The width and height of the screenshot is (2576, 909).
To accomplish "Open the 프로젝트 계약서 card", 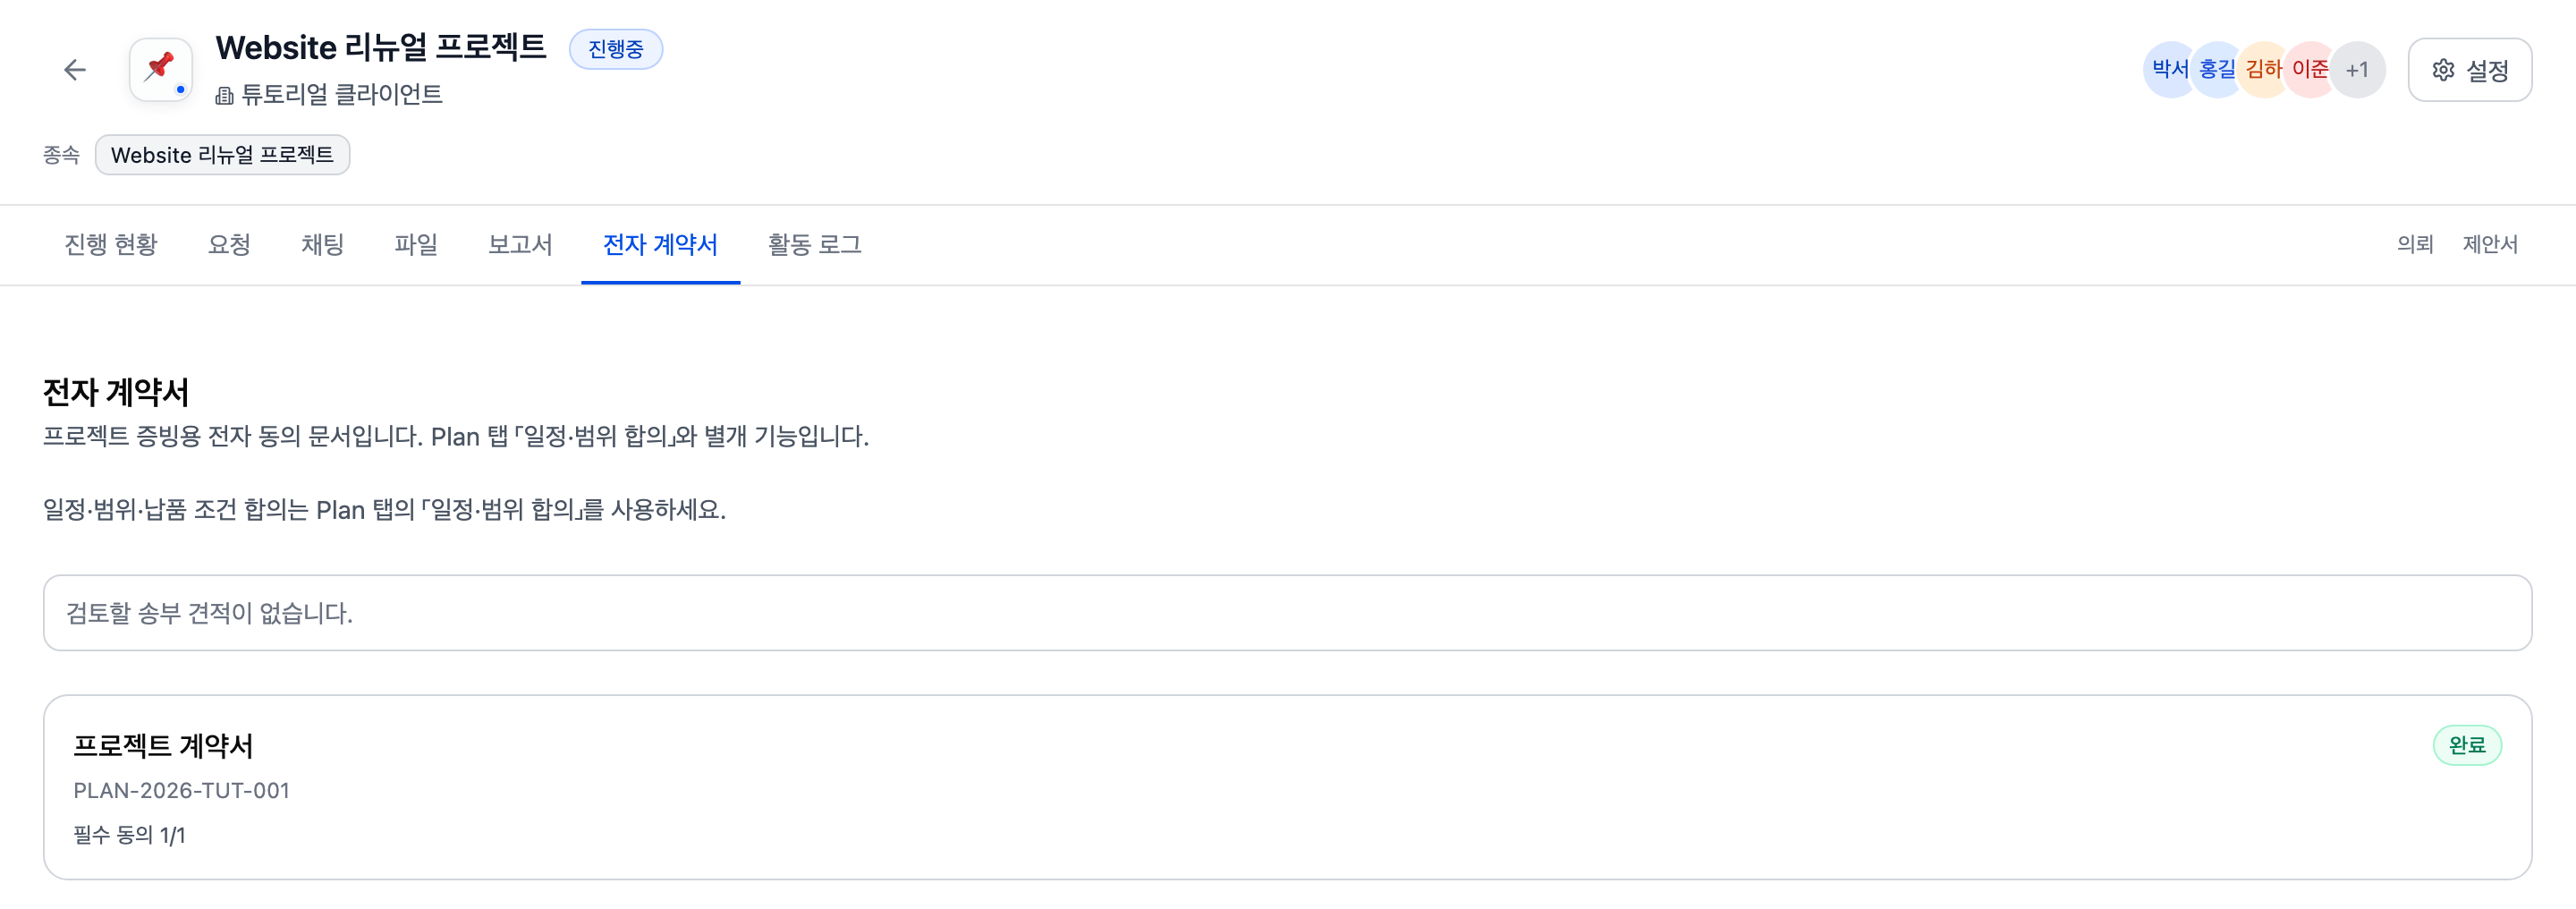I will 1287,788.
